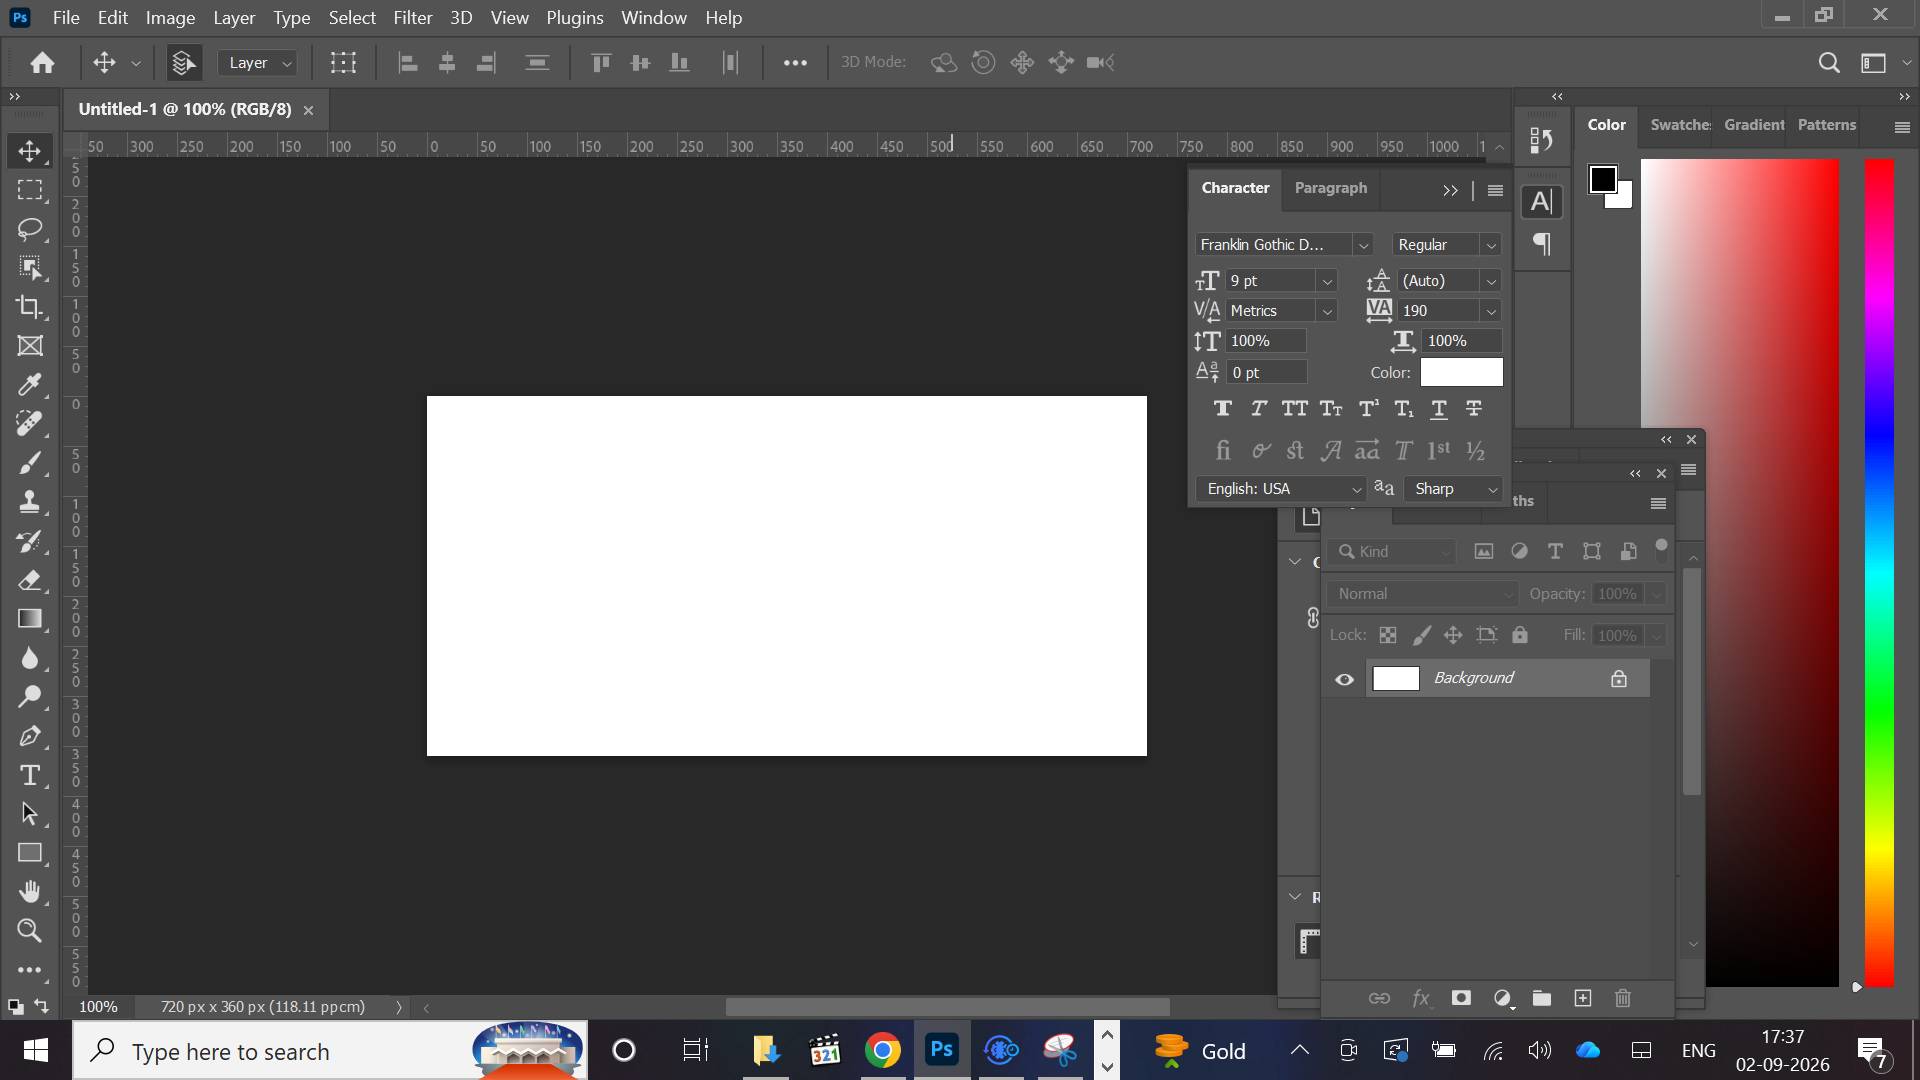Hide the Background layer visibility eye
Image resolution: width=1920 pixels, height=1080 pixels.
pos(1344,679)
